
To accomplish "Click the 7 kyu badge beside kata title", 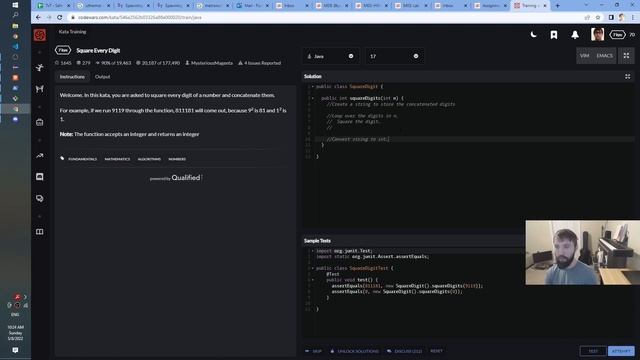I will coord(63,50).
